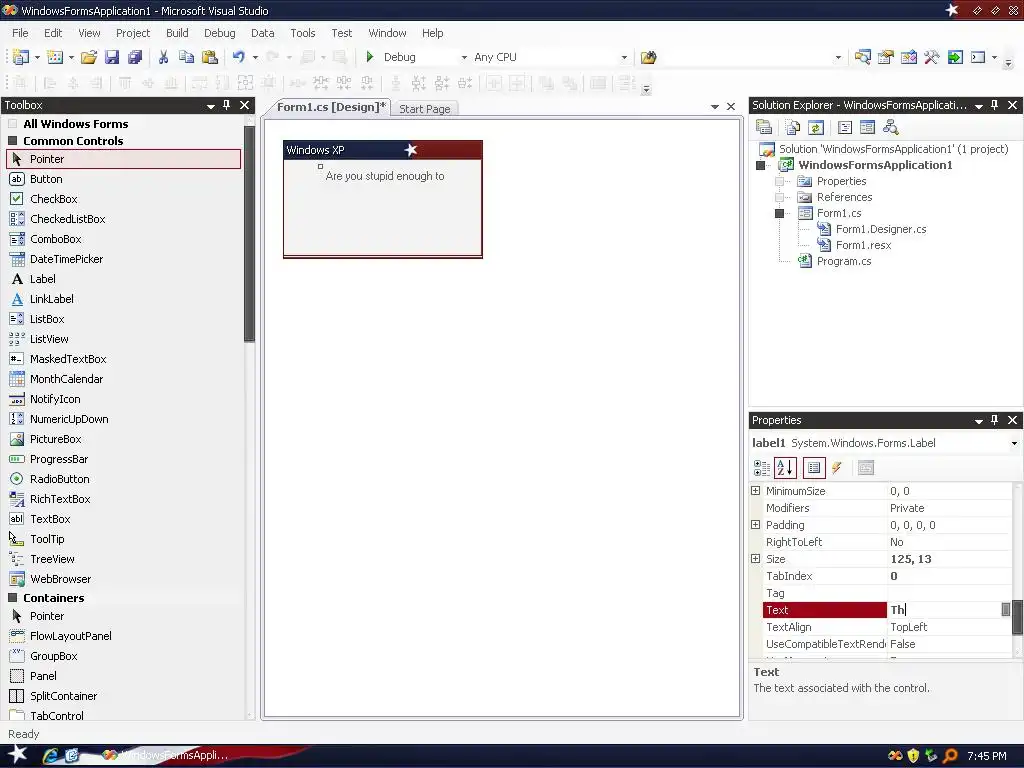Undo the last action
This screenshot has height=768, width=1024.
(x=238, y=57)
